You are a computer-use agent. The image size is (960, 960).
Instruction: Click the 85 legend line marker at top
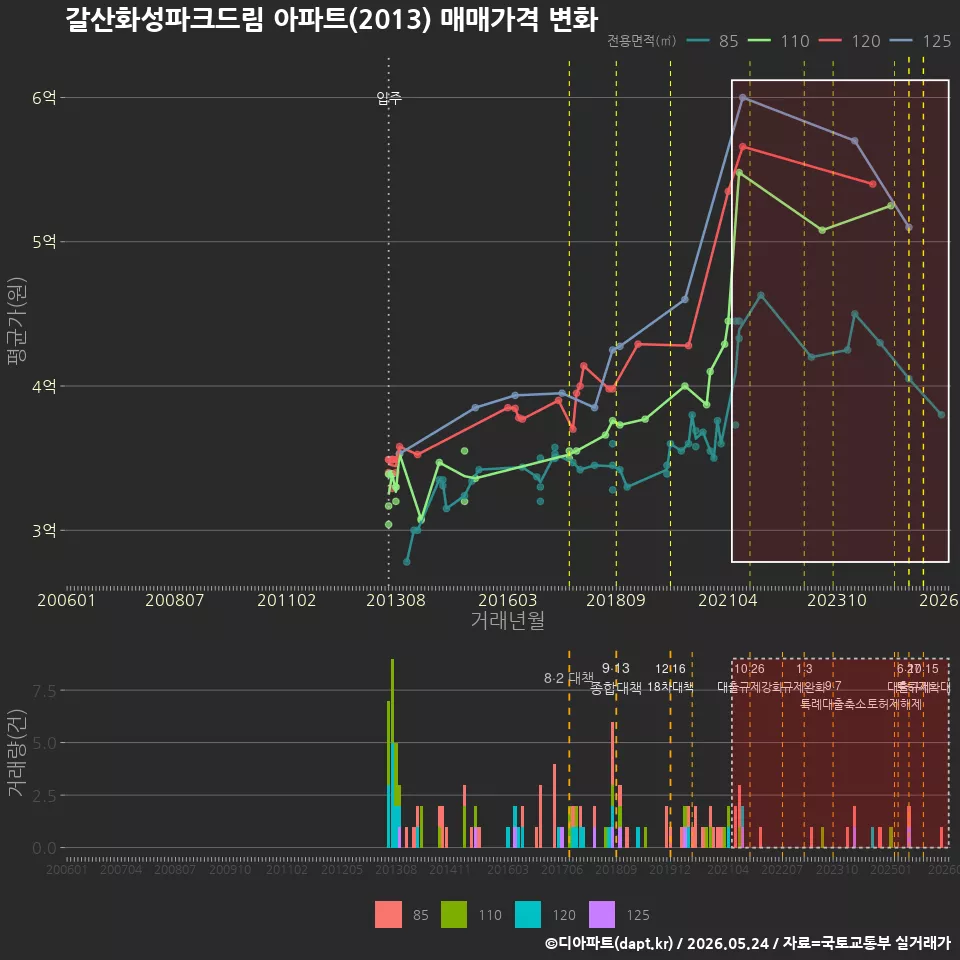click(698, 41)
